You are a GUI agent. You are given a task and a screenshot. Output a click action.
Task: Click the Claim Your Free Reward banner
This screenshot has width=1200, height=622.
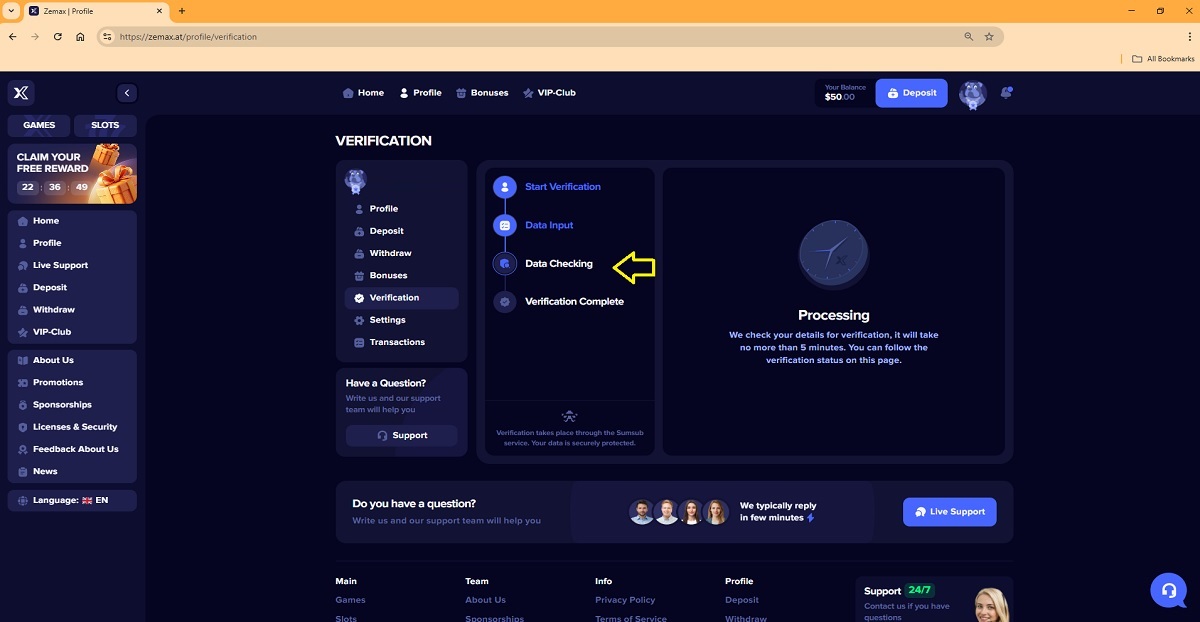coord(72,173)
